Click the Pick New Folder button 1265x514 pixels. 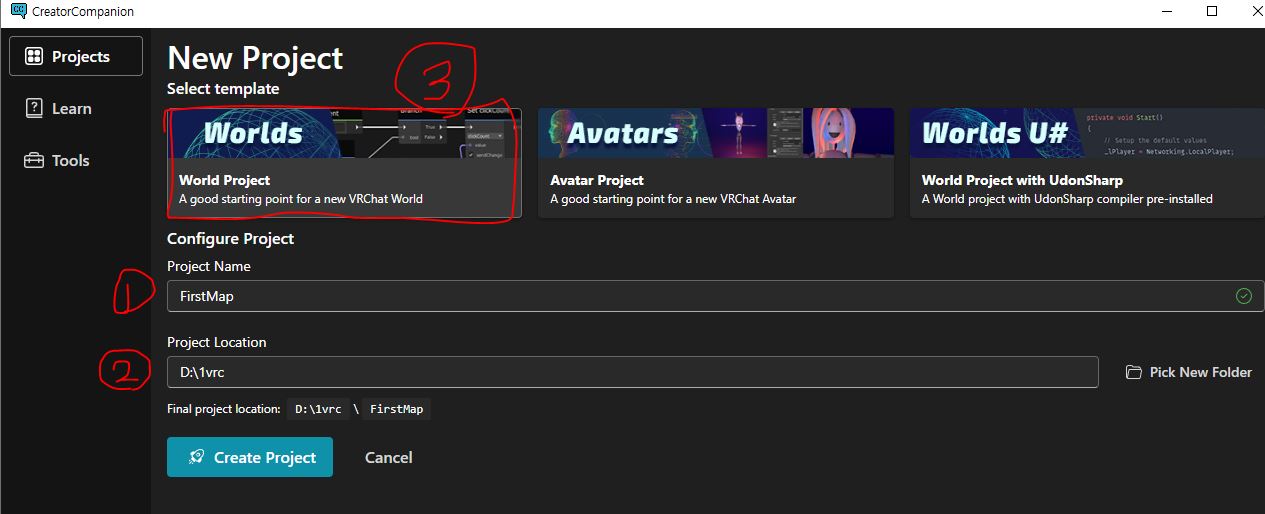(x=1188, y=372)
